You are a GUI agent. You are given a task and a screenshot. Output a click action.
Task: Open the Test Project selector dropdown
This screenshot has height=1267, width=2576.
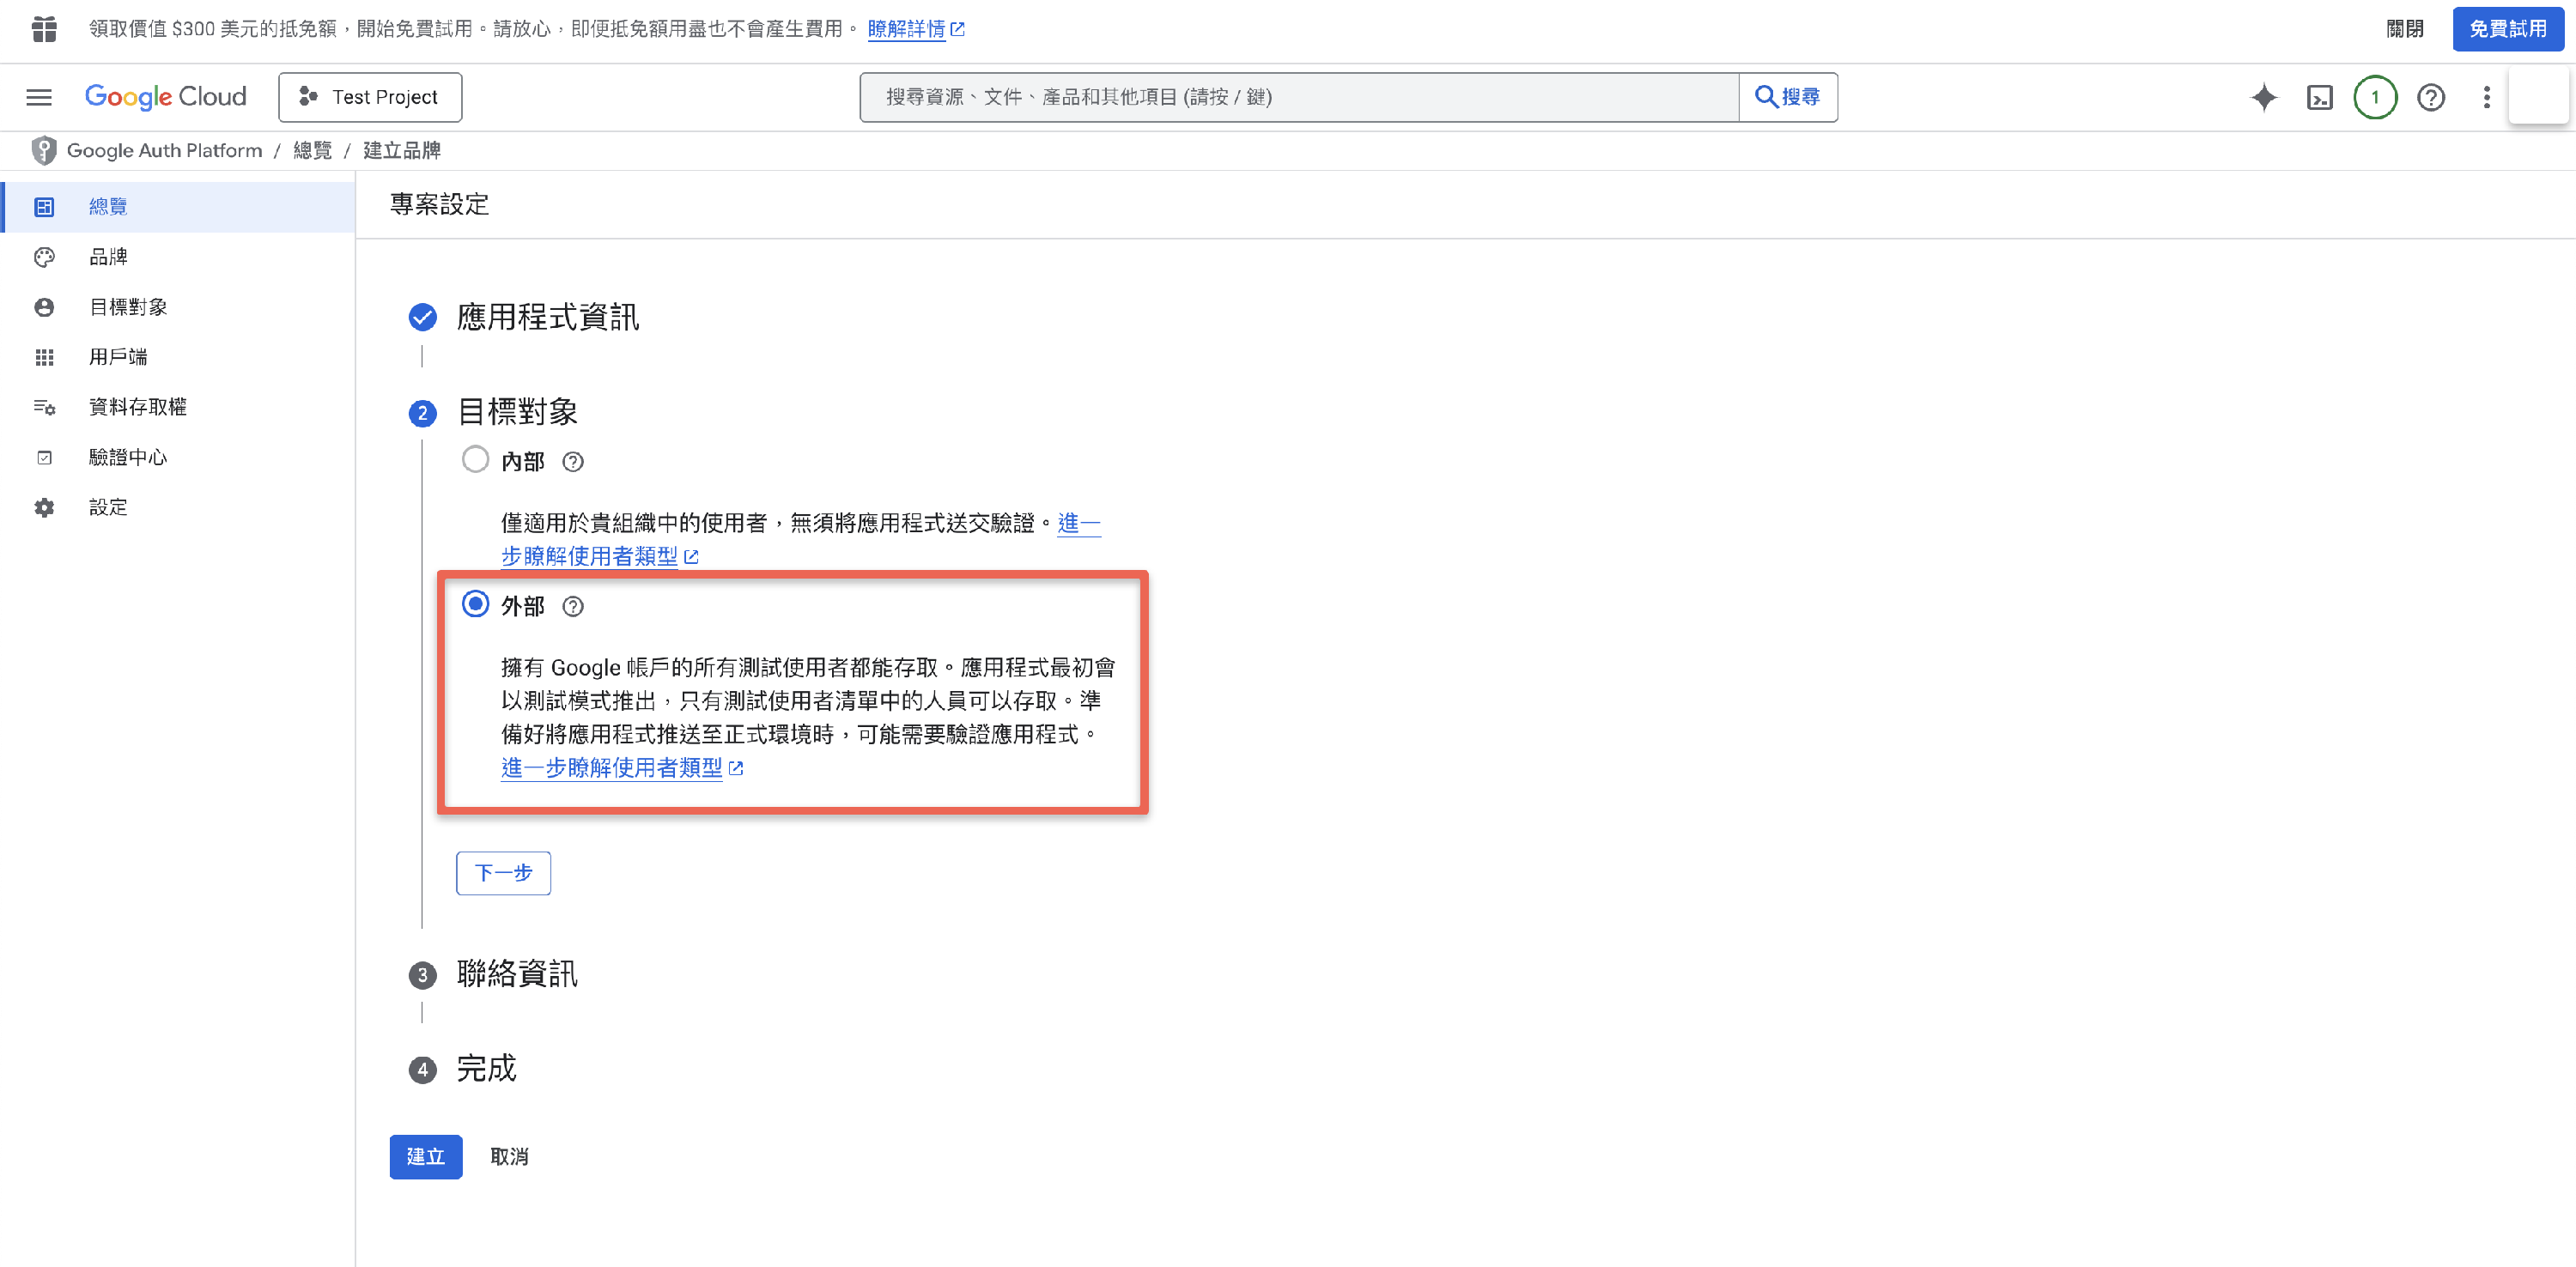[370, 97]
